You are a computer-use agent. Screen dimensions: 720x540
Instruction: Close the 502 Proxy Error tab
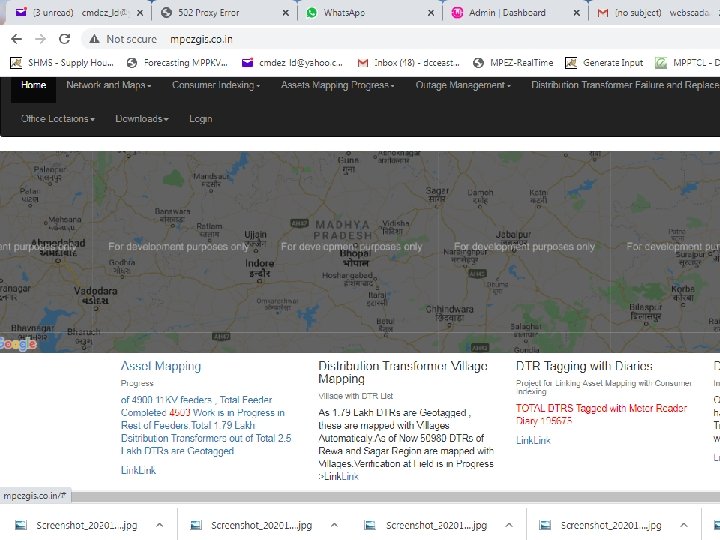click(x=286, y=13)
